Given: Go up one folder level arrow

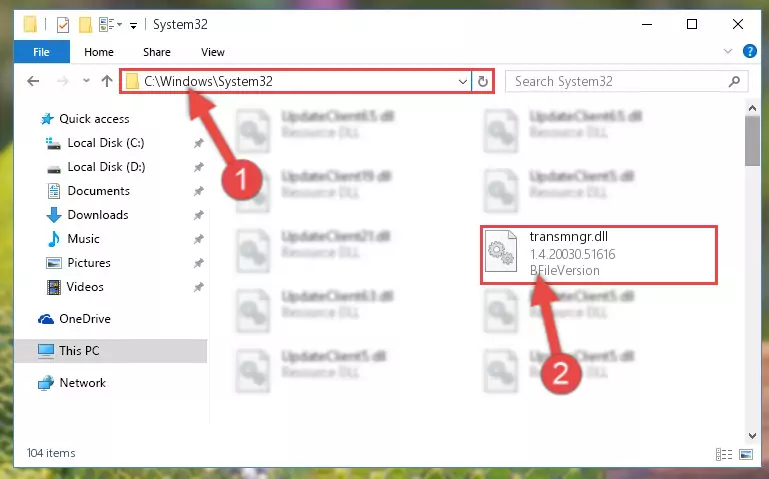Looking at the screenshot, I should 107,81.
